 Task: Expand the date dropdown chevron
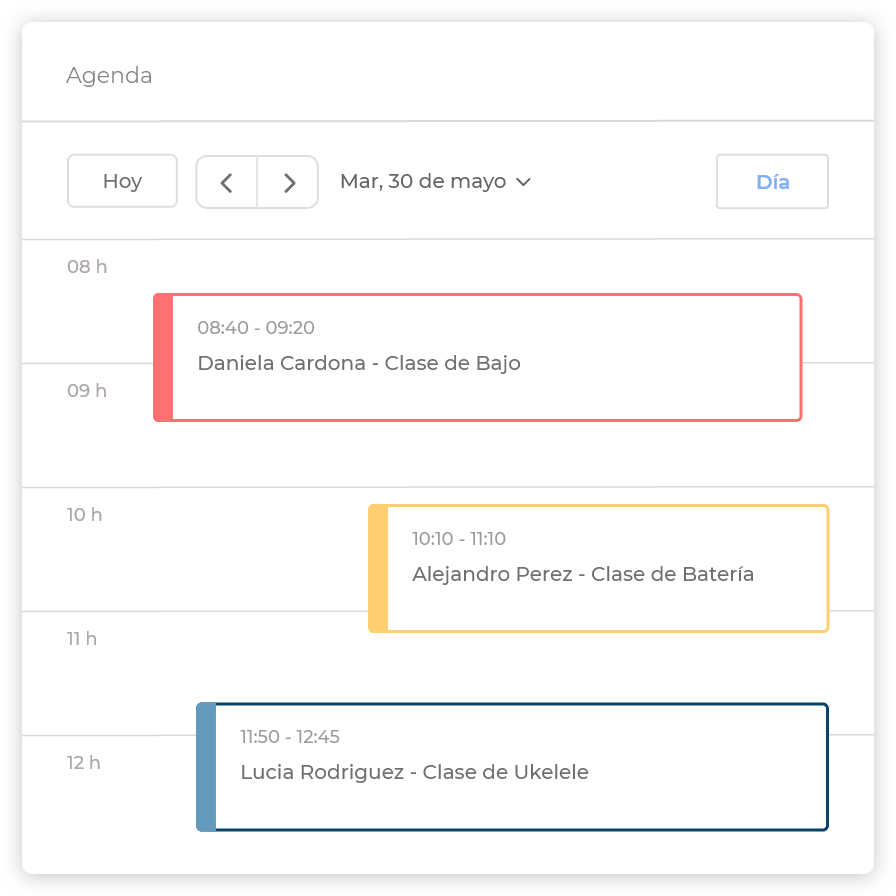(523, 182)
